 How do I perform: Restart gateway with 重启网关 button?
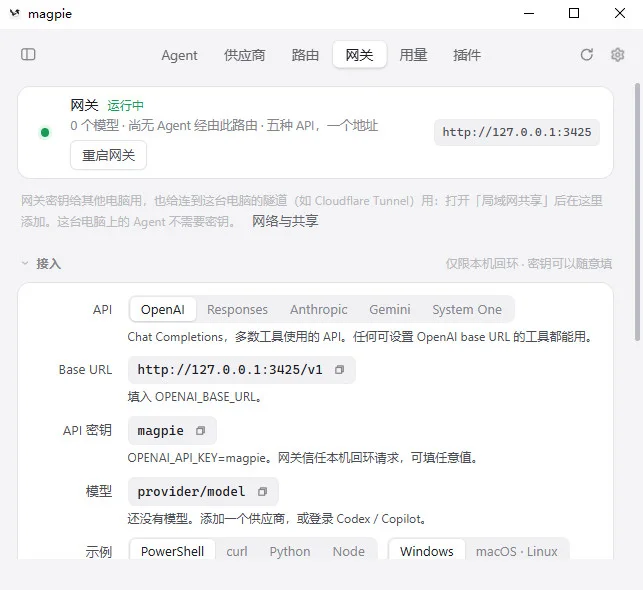point(108,155)
